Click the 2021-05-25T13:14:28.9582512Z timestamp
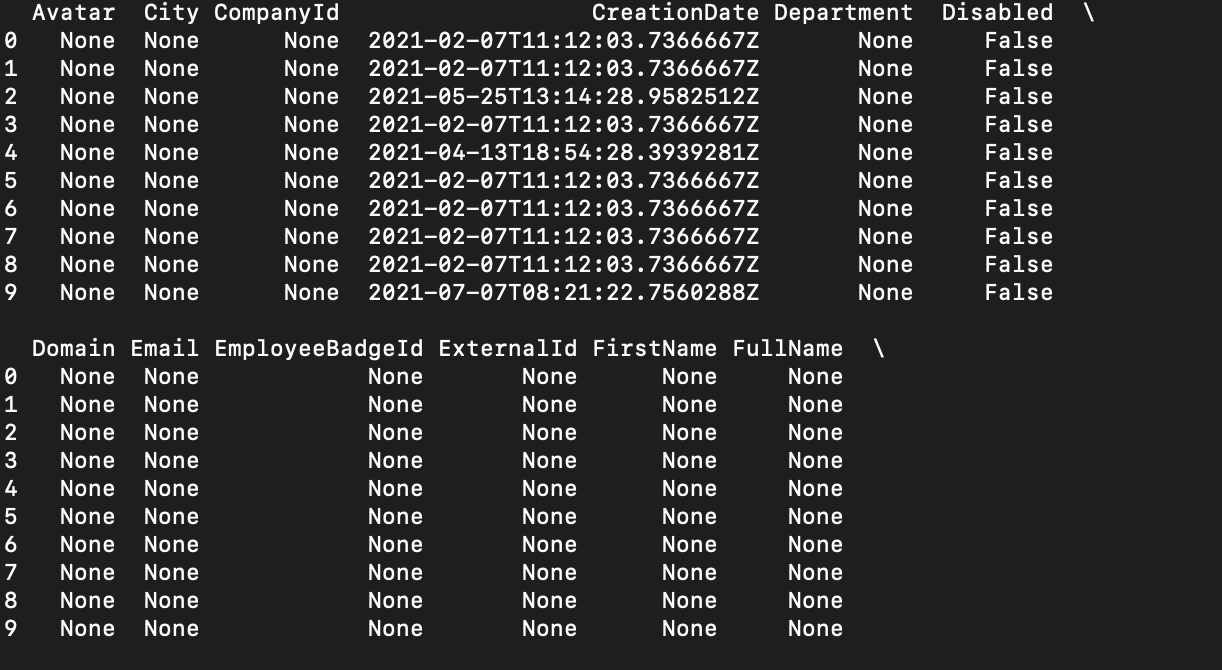 point(563,97)
